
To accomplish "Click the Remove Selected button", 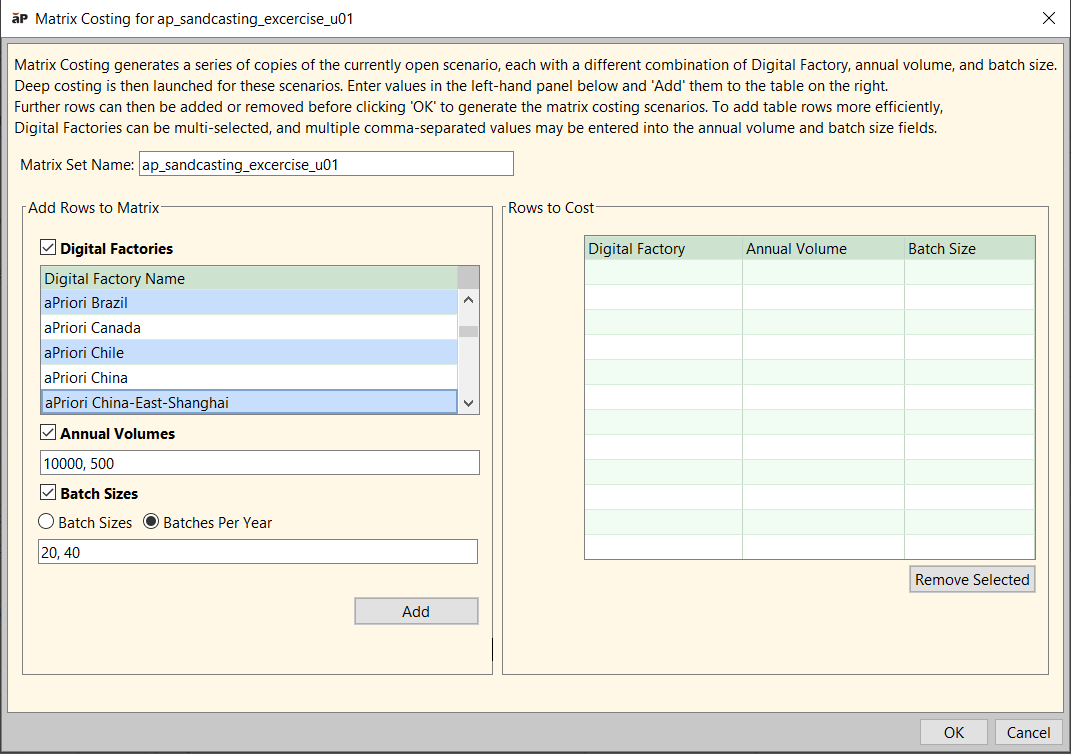I will (972, 580).
